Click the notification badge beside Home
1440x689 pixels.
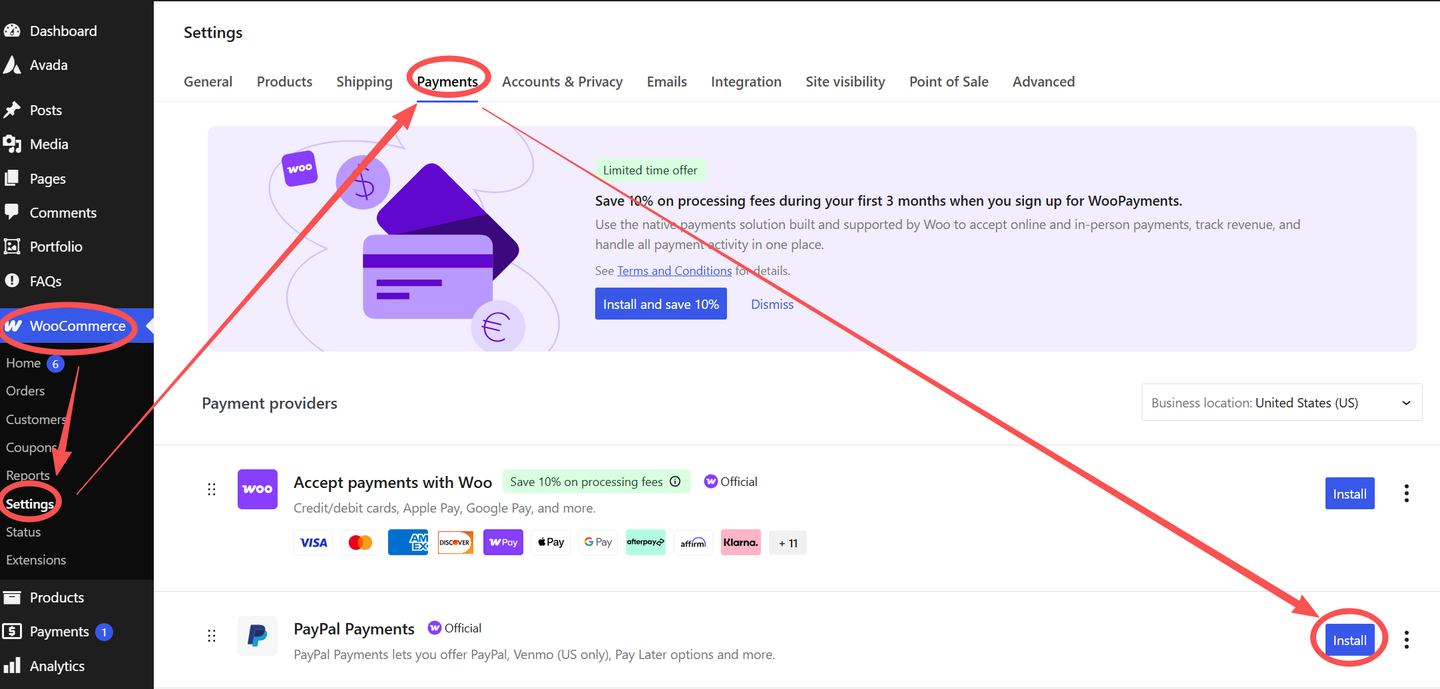56,364
